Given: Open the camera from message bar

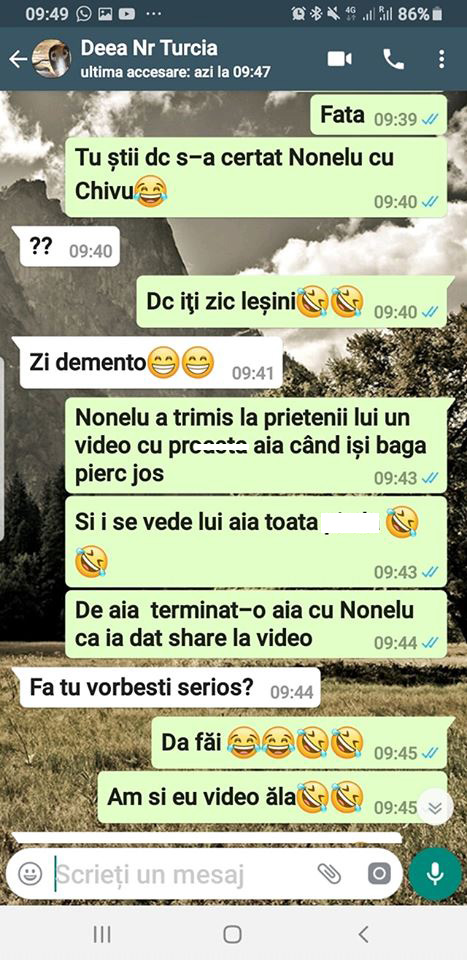Looking at the screenshot, I should click(x=379, y=874).
